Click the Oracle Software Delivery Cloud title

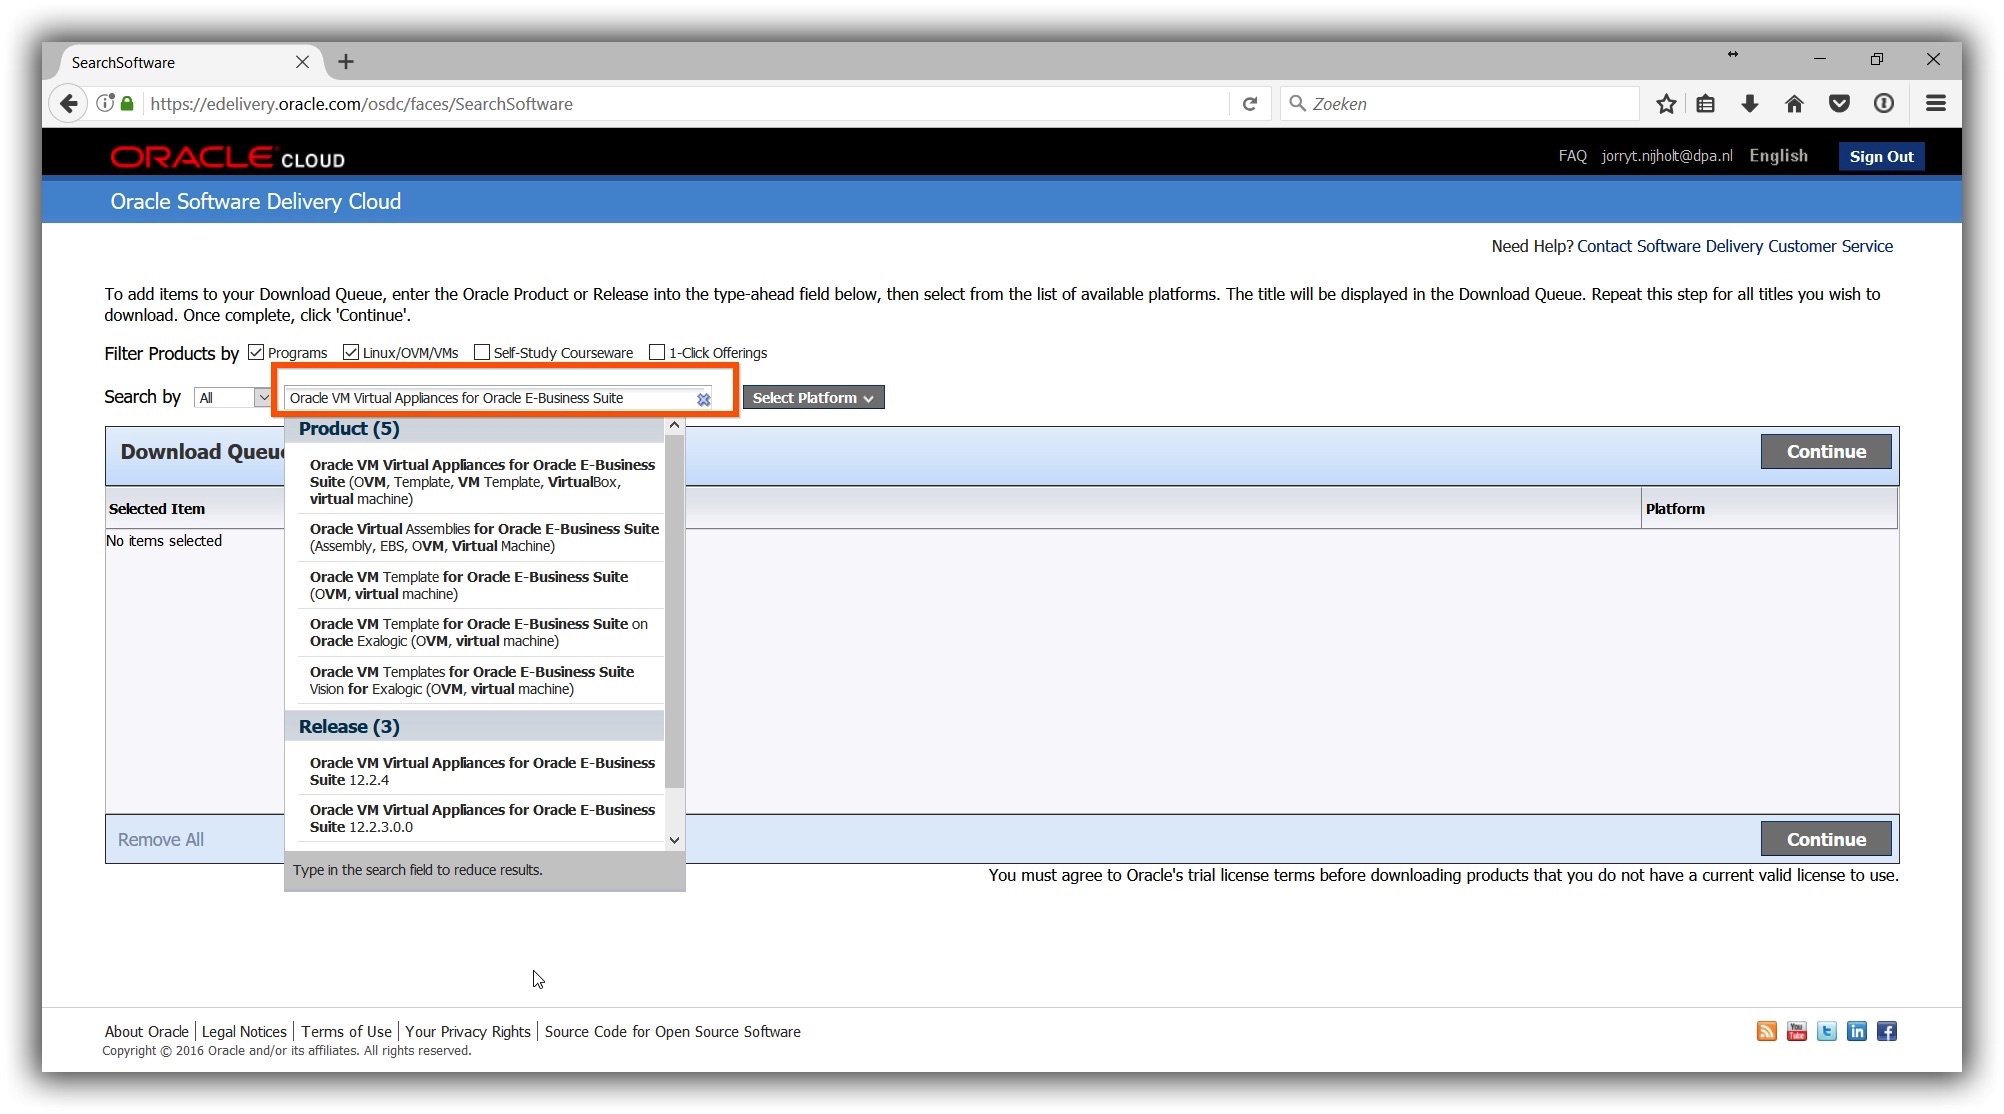tap(256, 202)
